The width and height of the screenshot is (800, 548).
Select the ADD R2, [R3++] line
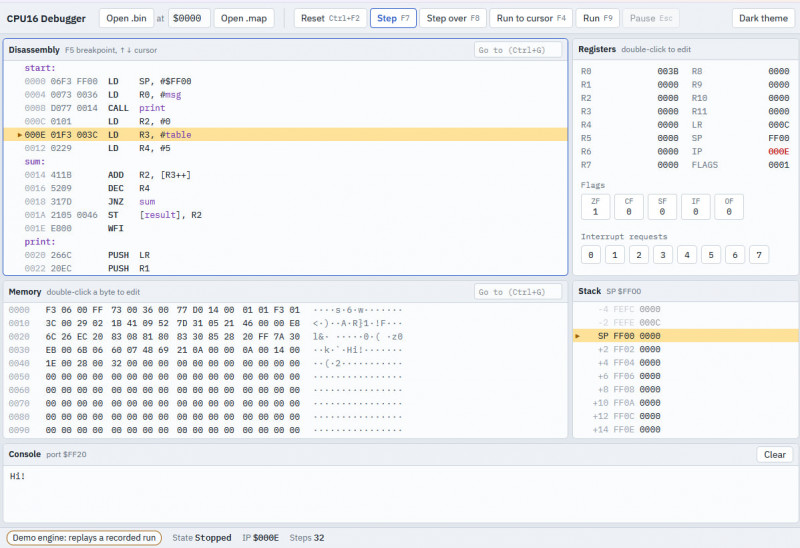285,175
